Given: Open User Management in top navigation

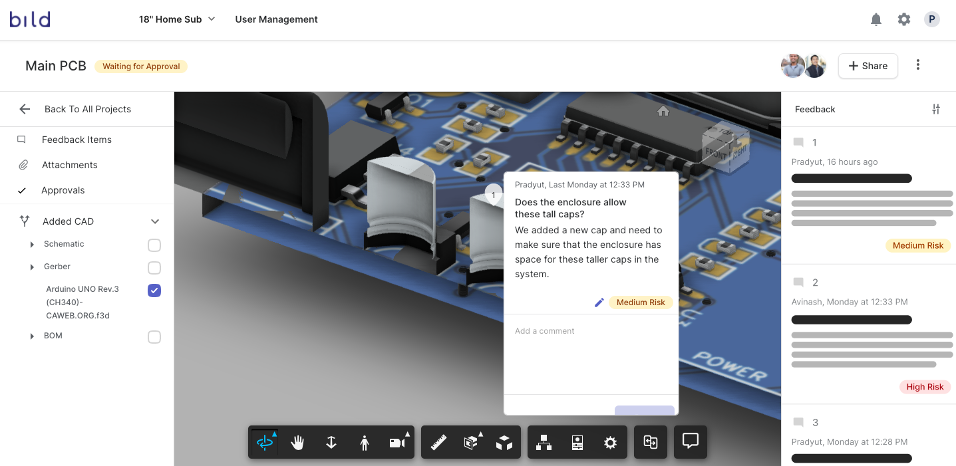Looking at the screenshot, I should pyautogui.click(x=276, y=20).
